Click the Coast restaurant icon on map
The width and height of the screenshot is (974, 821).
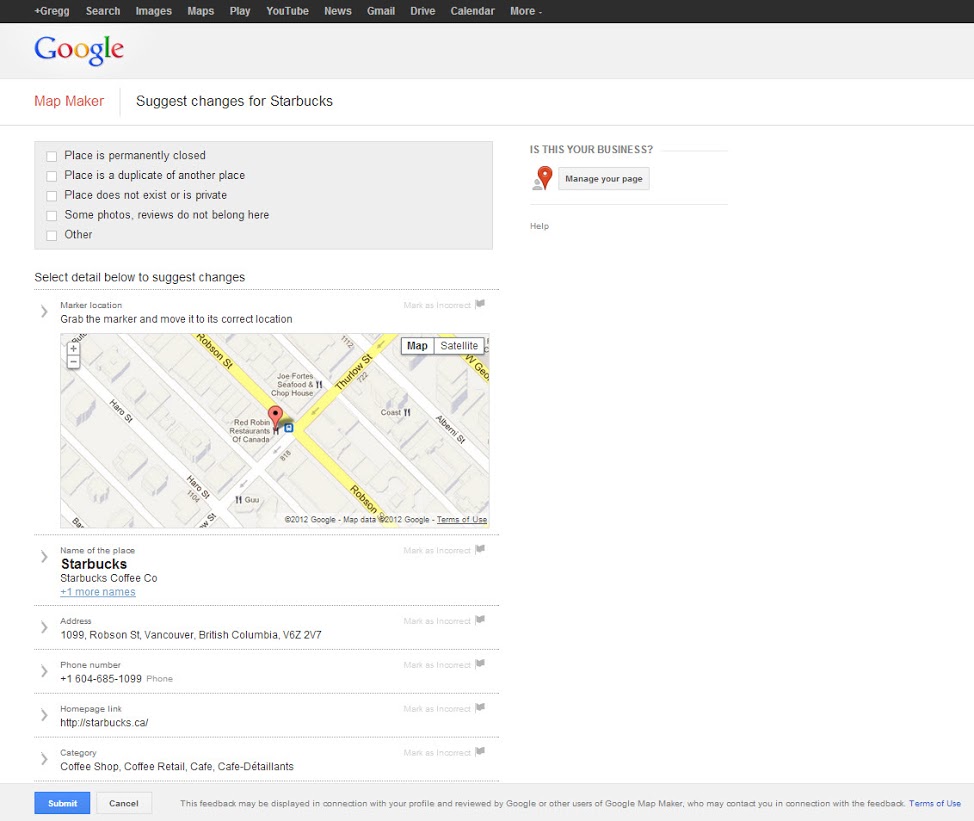tap(407, 412)
